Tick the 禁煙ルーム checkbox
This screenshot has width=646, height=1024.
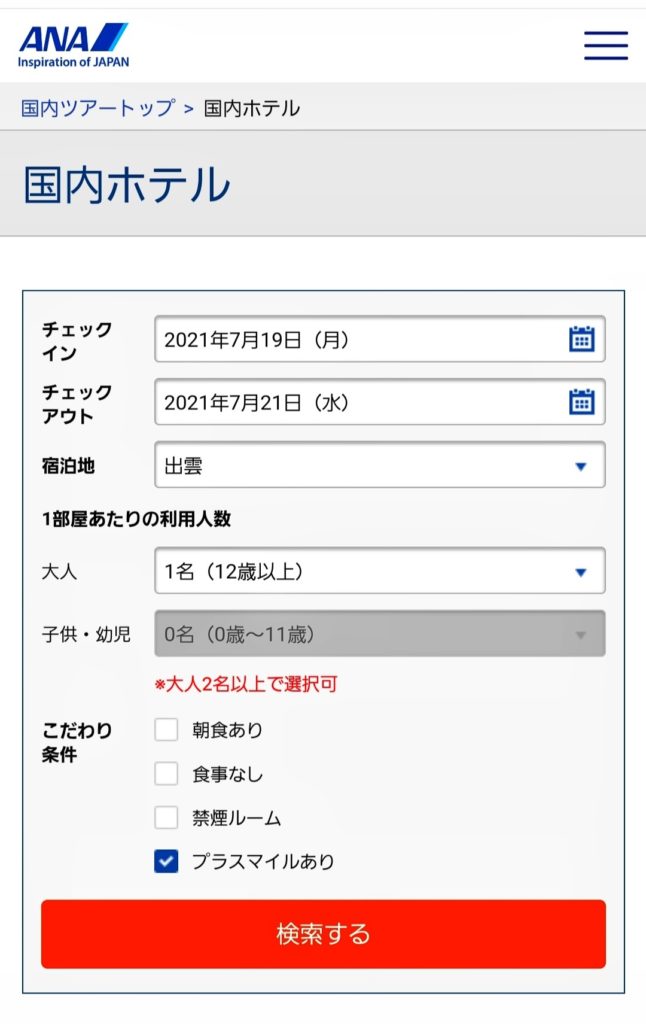(x=166, y=818)
